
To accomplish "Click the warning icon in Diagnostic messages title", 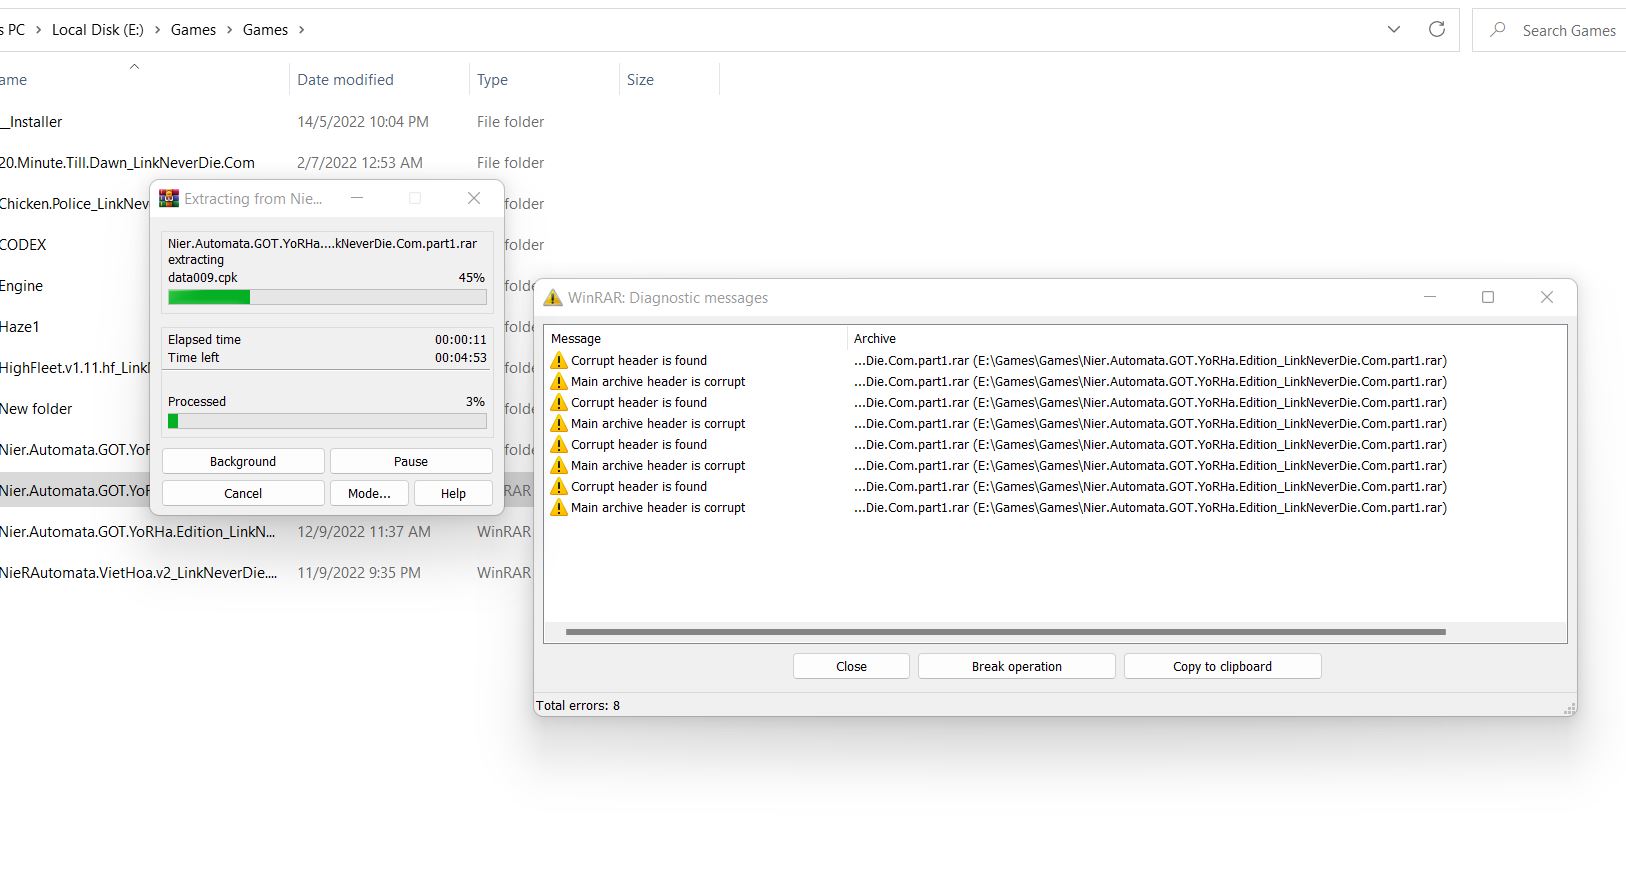I will click(552, 298).
